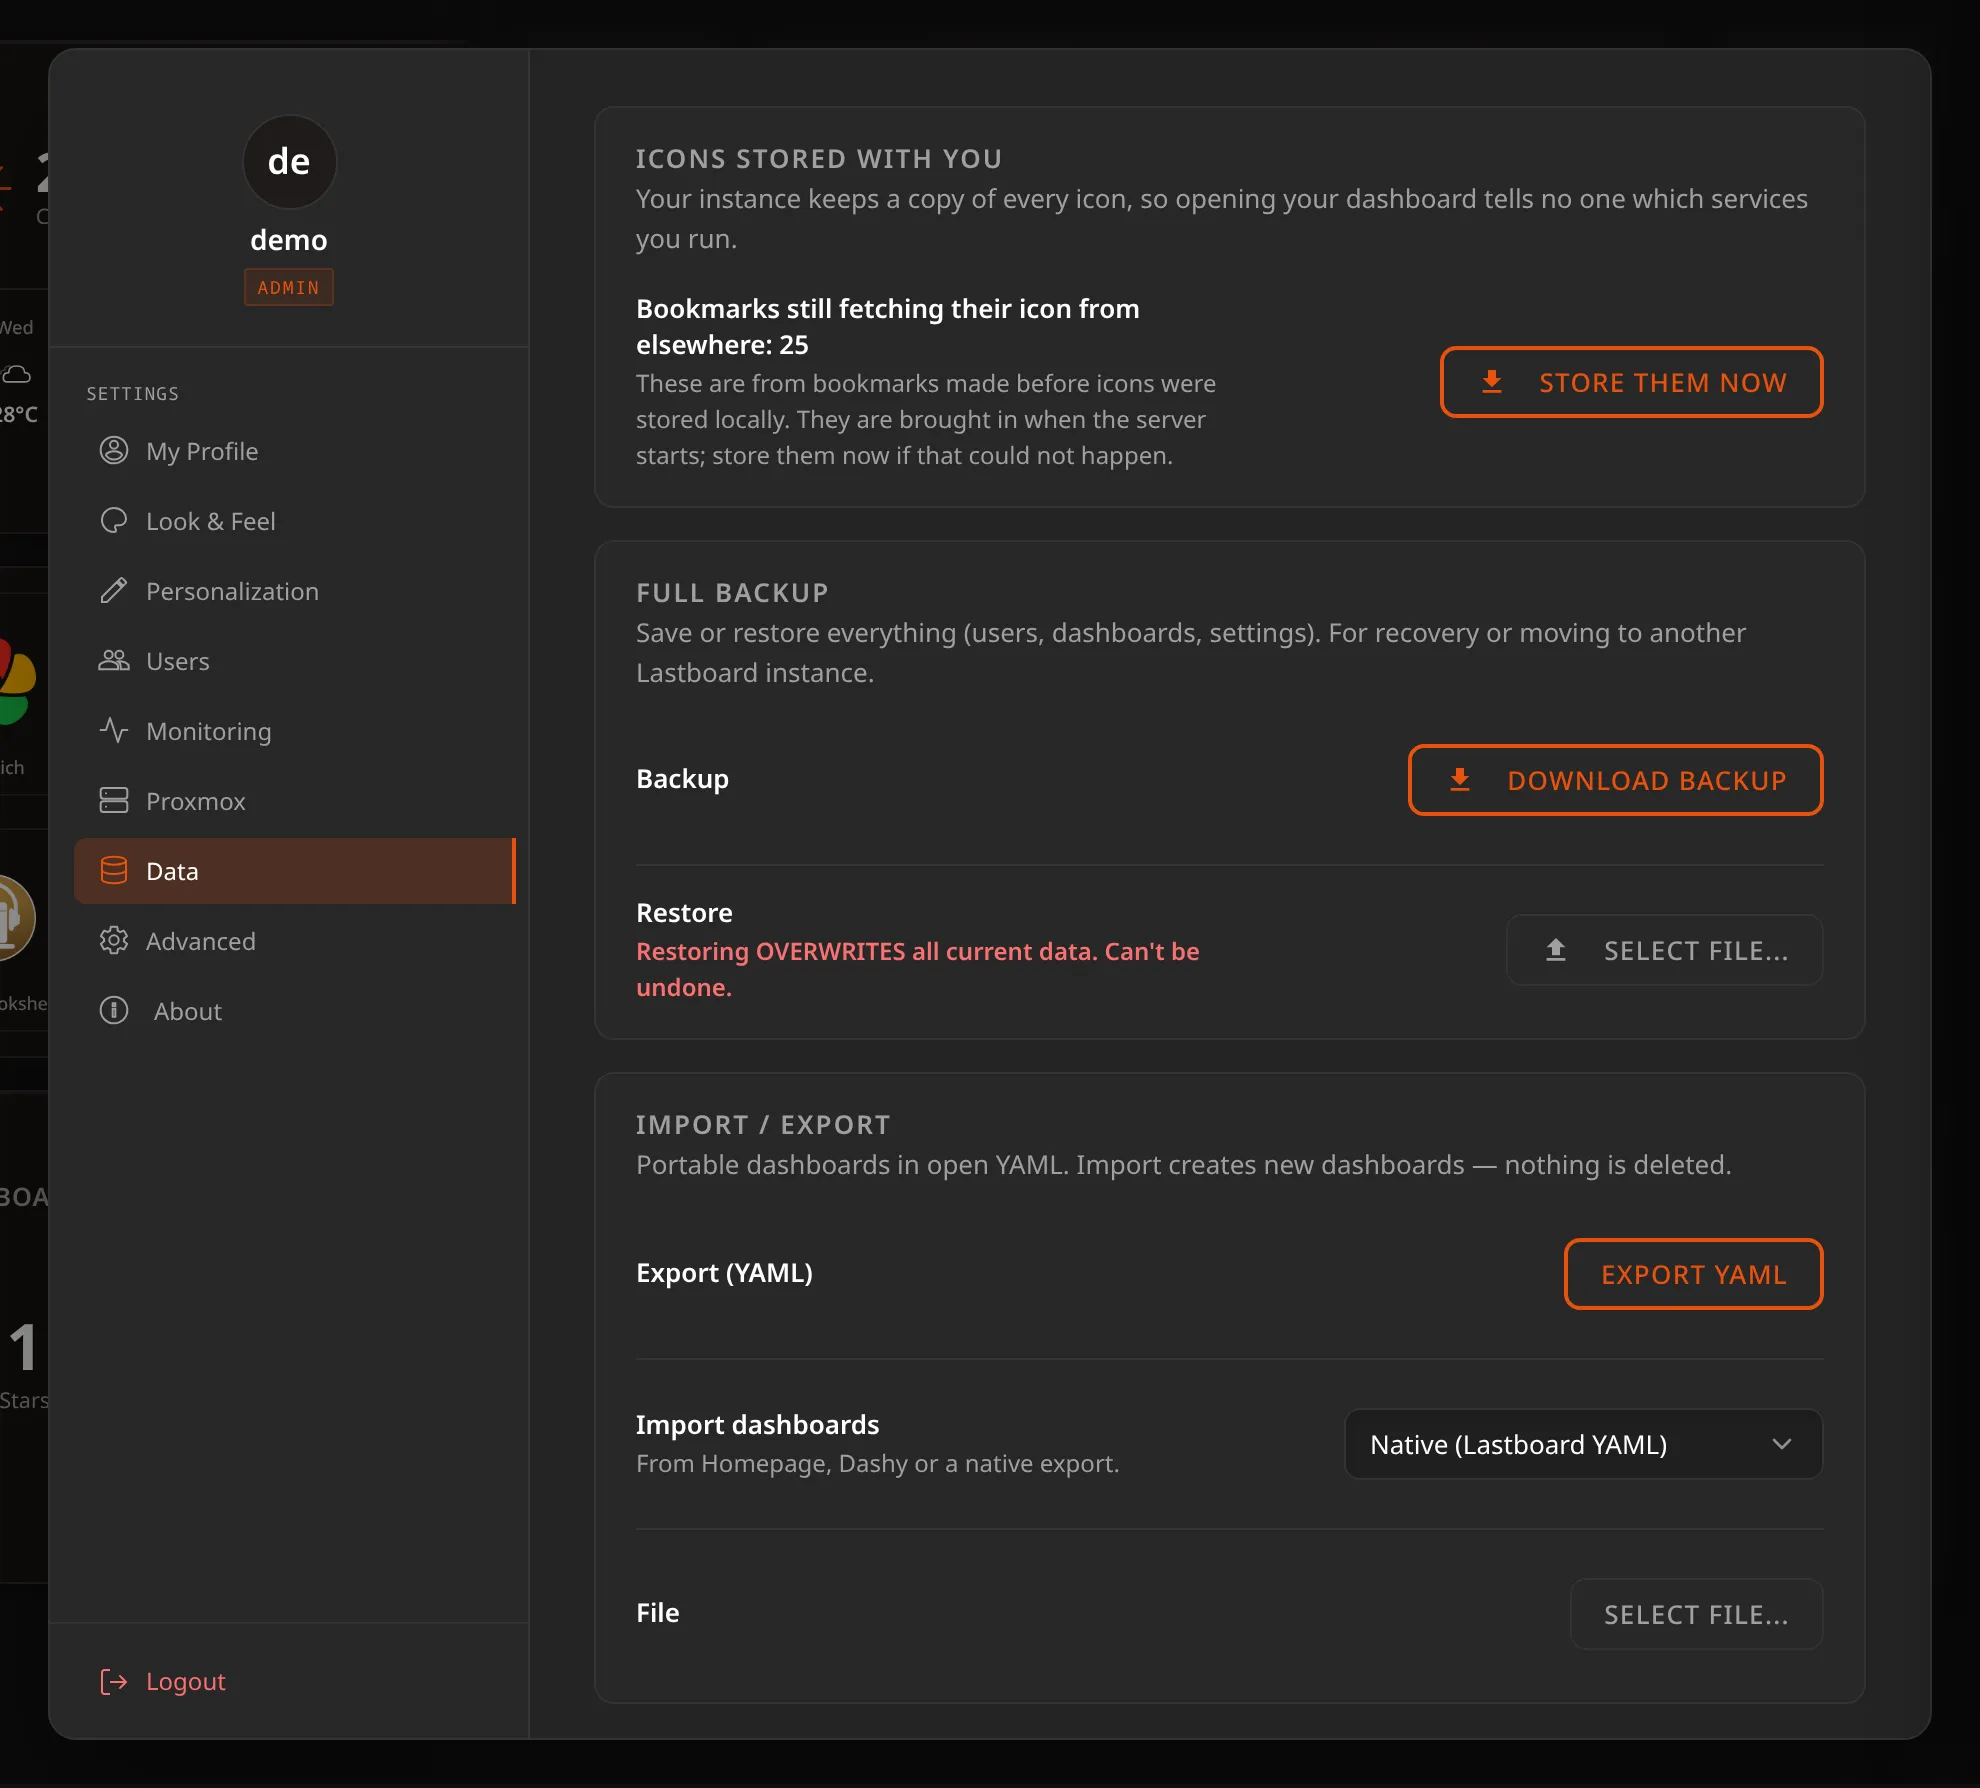Click the 'ICONS STORED WITH YOU' heading

coord(819,159)
